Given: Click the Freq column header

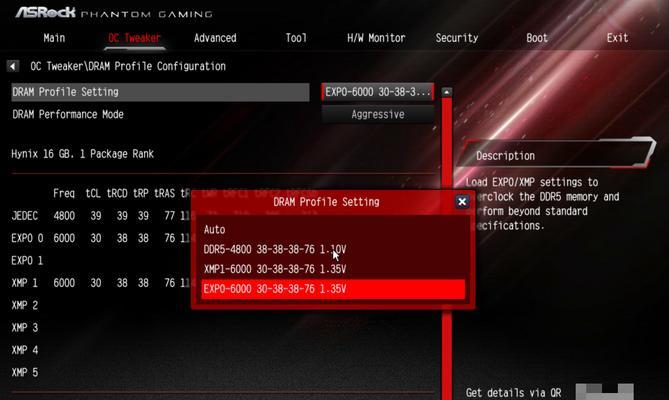Looking at the screenshot, I should click(x=64, y=194).
